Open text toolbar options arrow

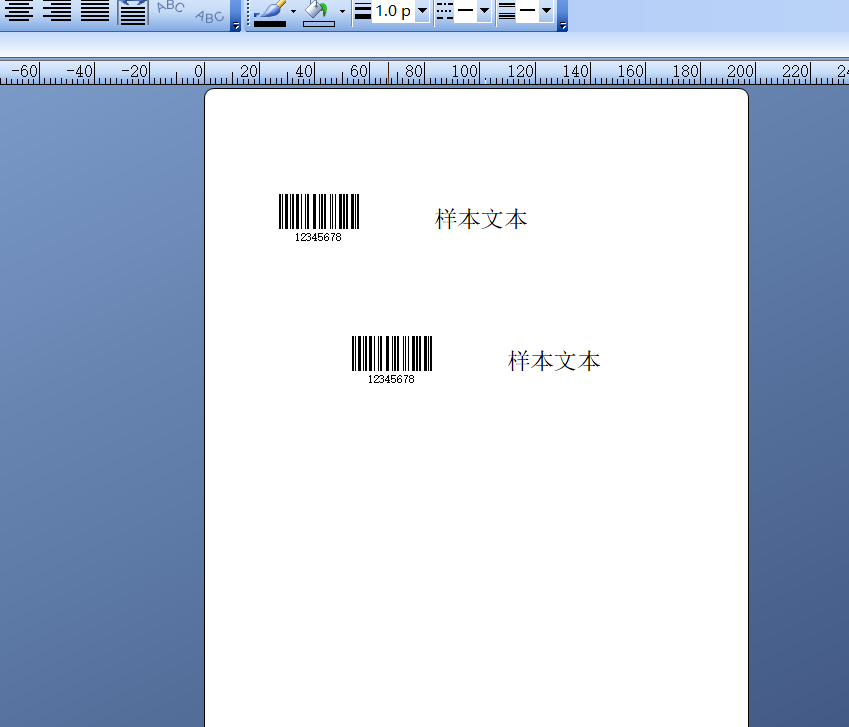[236, 25]
